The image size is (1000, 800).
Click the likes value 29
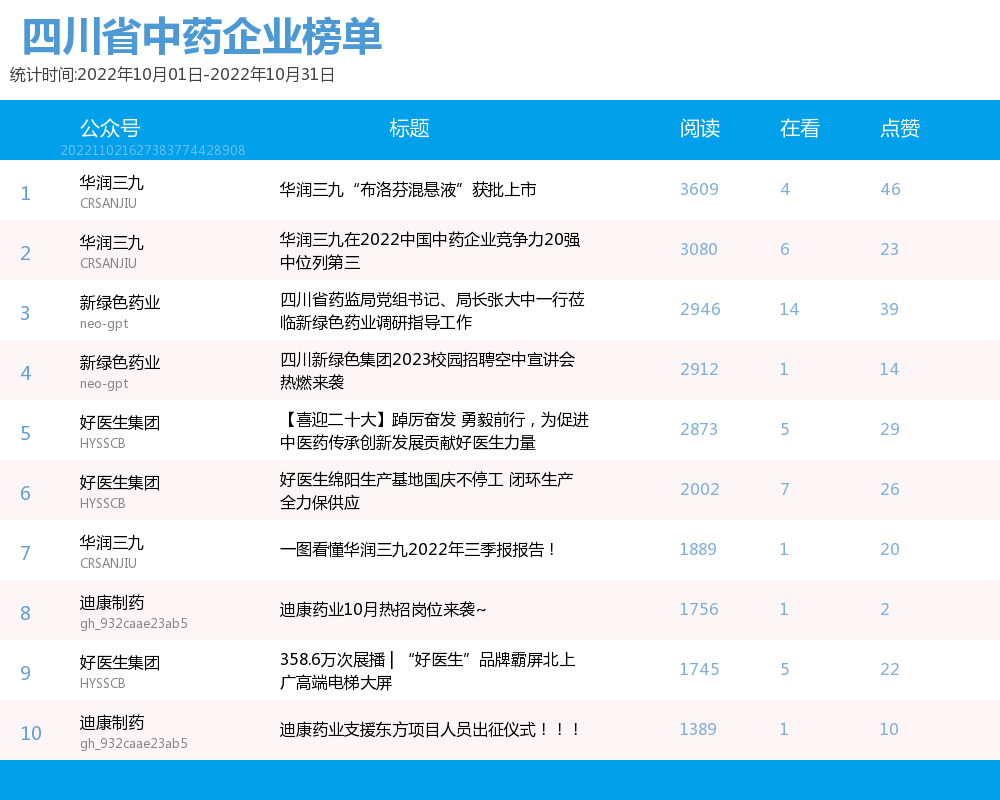(890, 429)
